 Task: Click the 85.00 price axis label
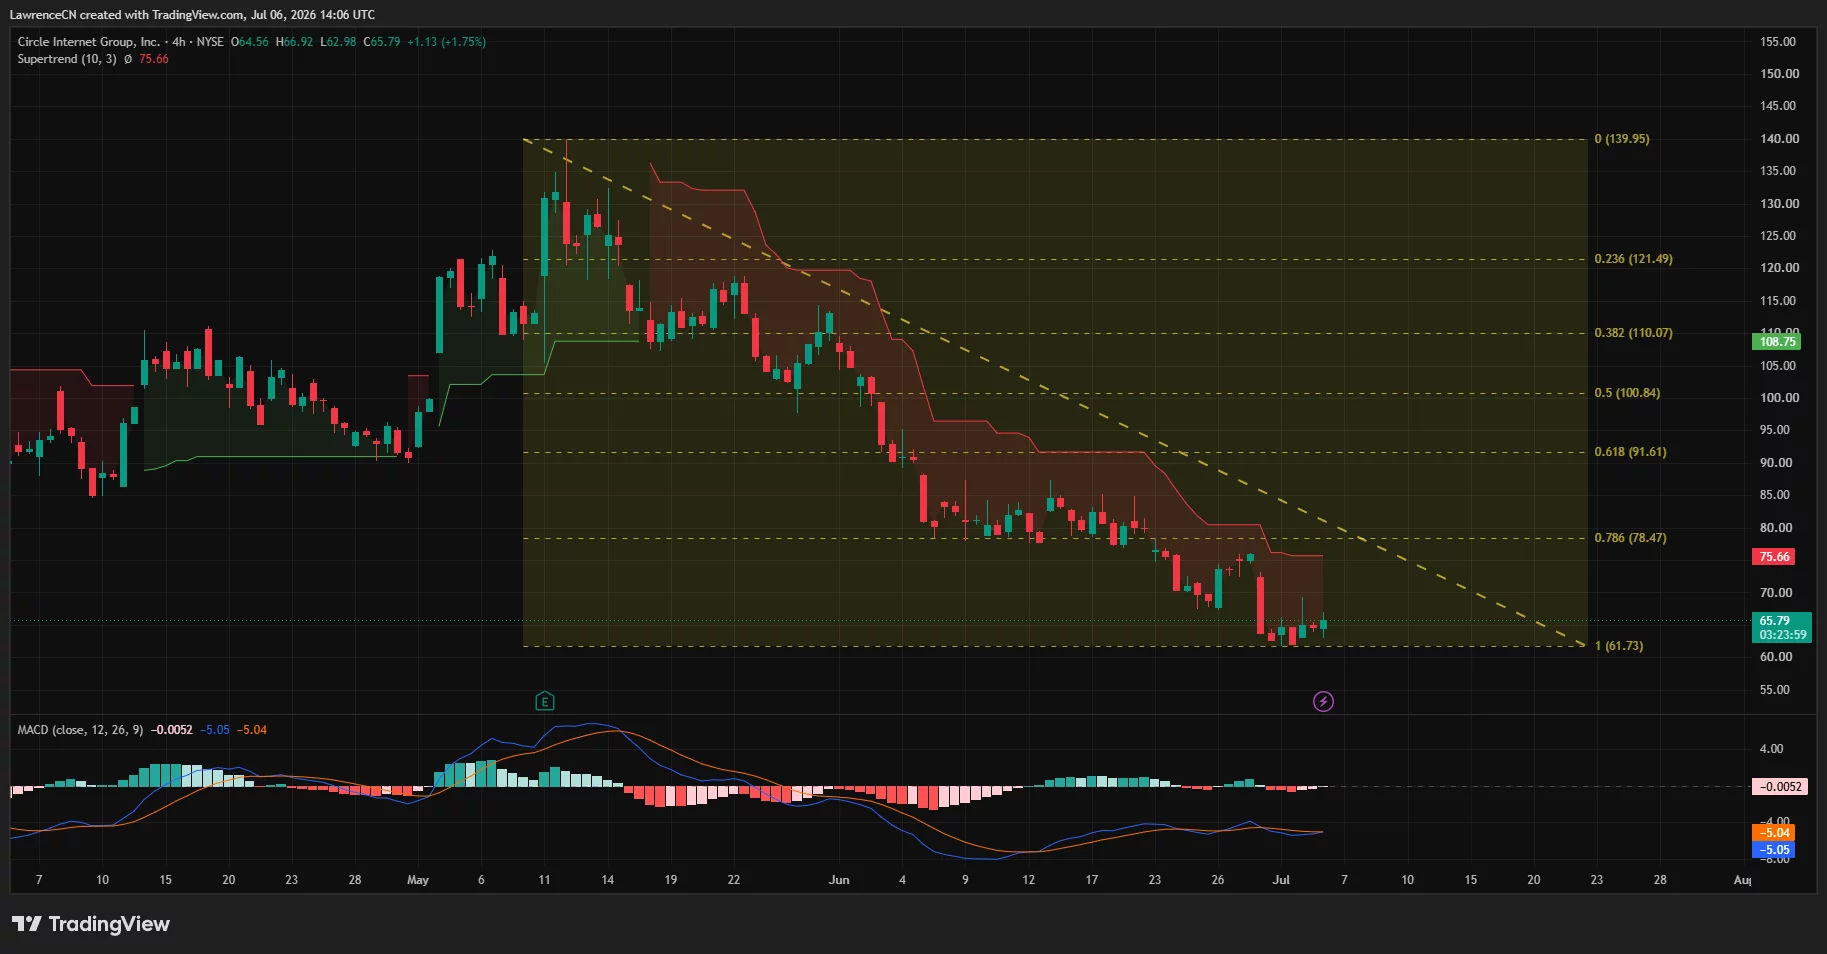[1776, 495]
